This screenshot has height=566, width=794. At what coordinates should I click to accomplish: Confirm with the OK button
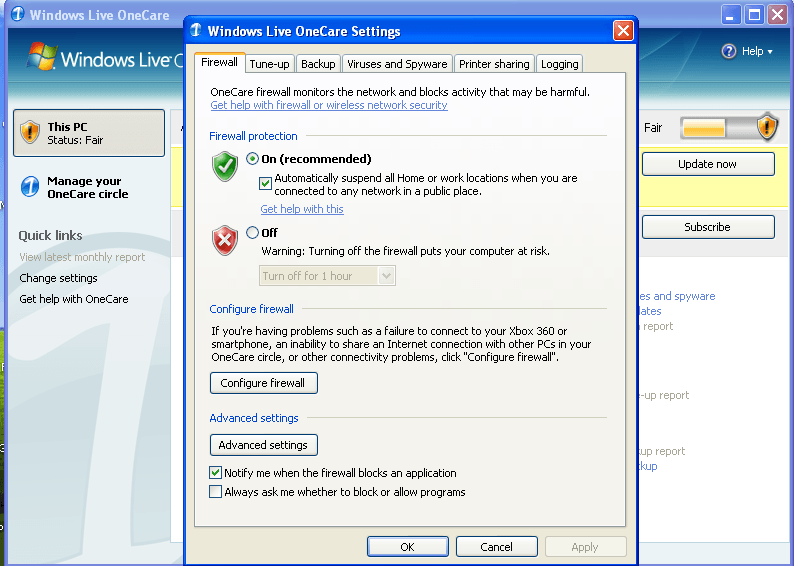[x=408, y=547]
